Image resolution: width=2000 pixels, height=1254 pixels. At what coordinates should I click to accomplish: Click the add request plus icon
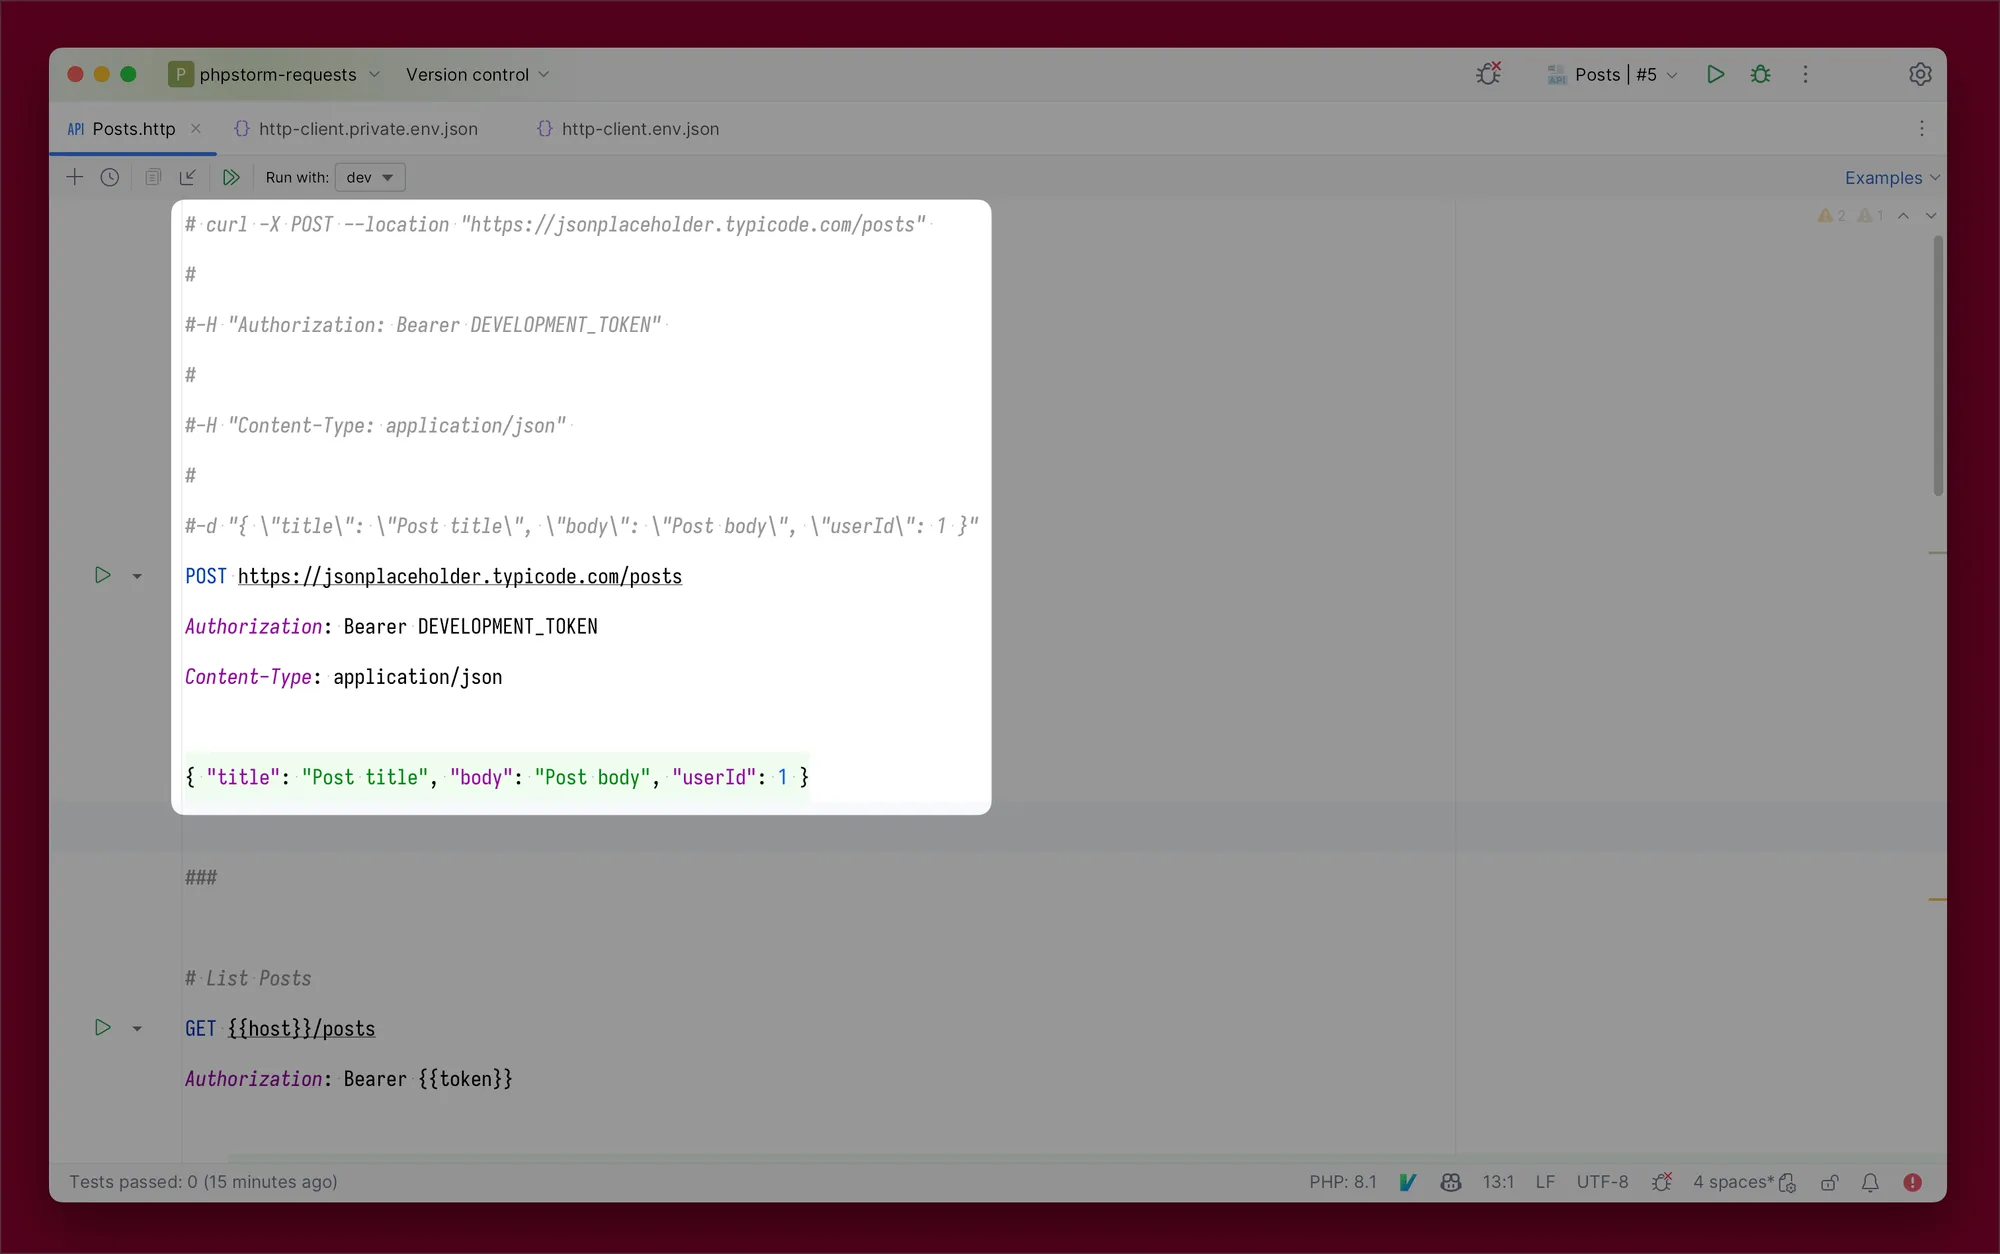pyautogui.click(x=75, y=177)
